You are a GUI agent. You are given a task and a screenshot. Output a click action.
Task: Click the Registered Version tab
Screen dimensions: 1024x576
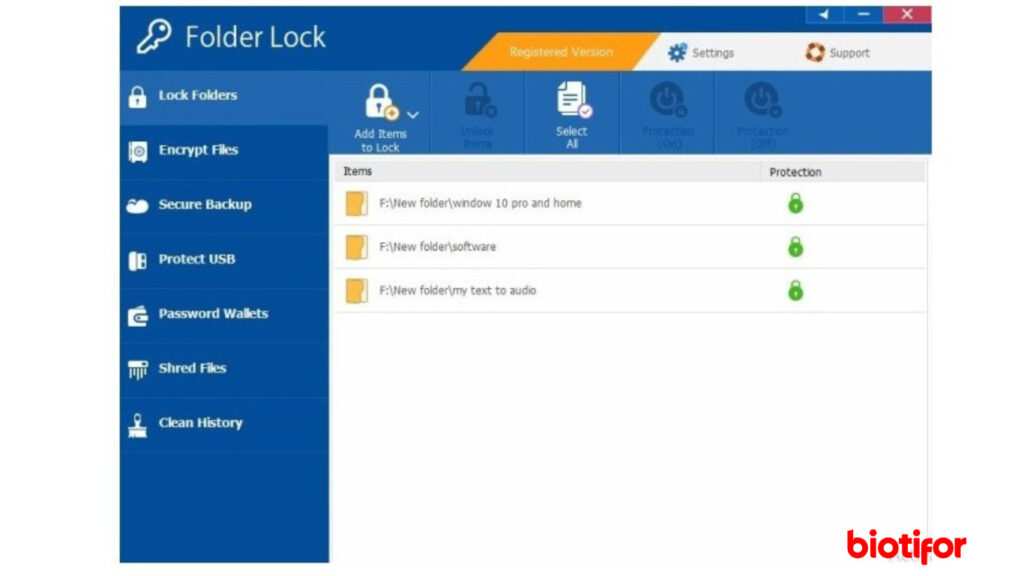pyautogui.click(x=561, y=52)
